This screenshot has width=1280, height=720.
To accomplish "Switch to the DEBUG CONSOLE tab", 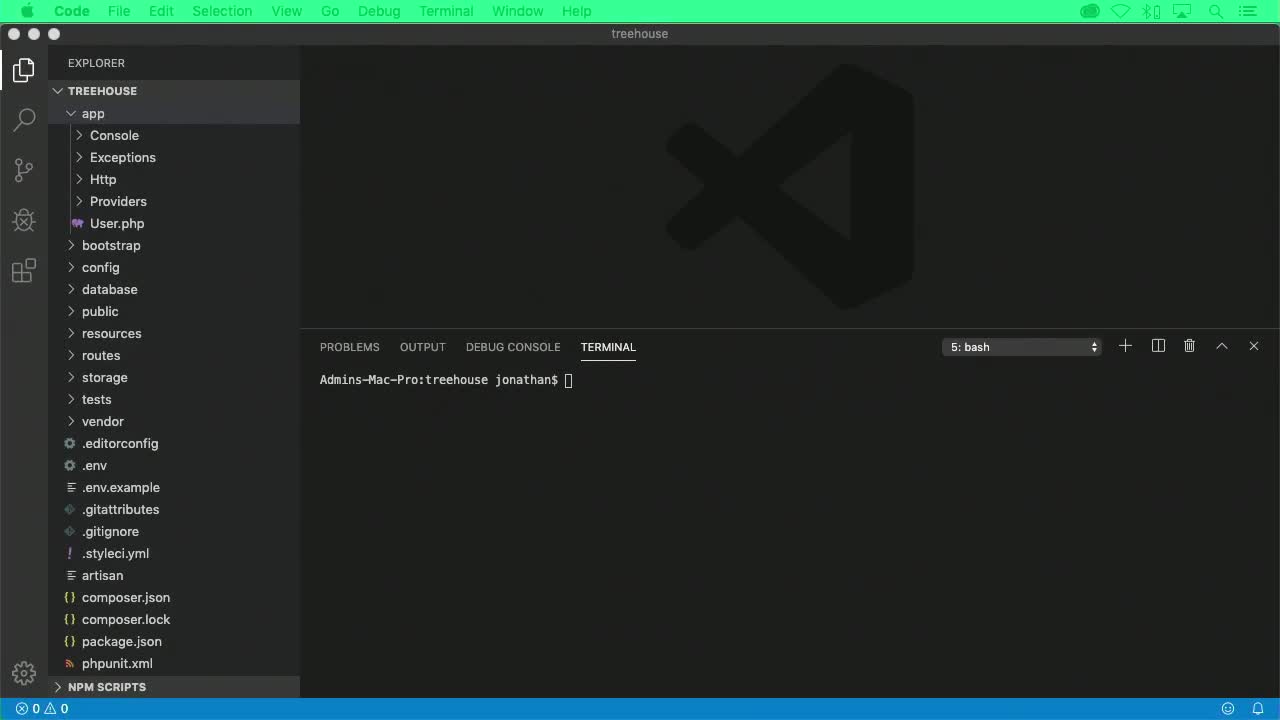I will pyautogui.click(x=513, y=347).
